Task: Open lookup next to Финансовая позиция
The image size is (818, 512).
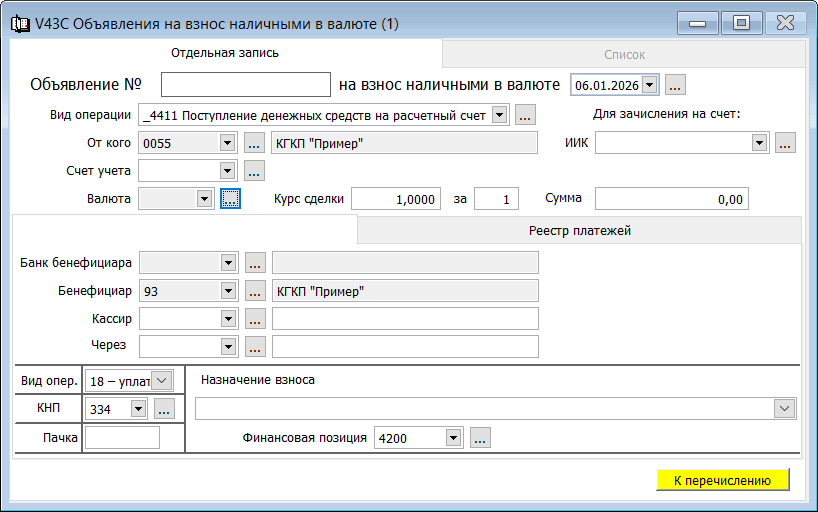Action: [480, 438]
